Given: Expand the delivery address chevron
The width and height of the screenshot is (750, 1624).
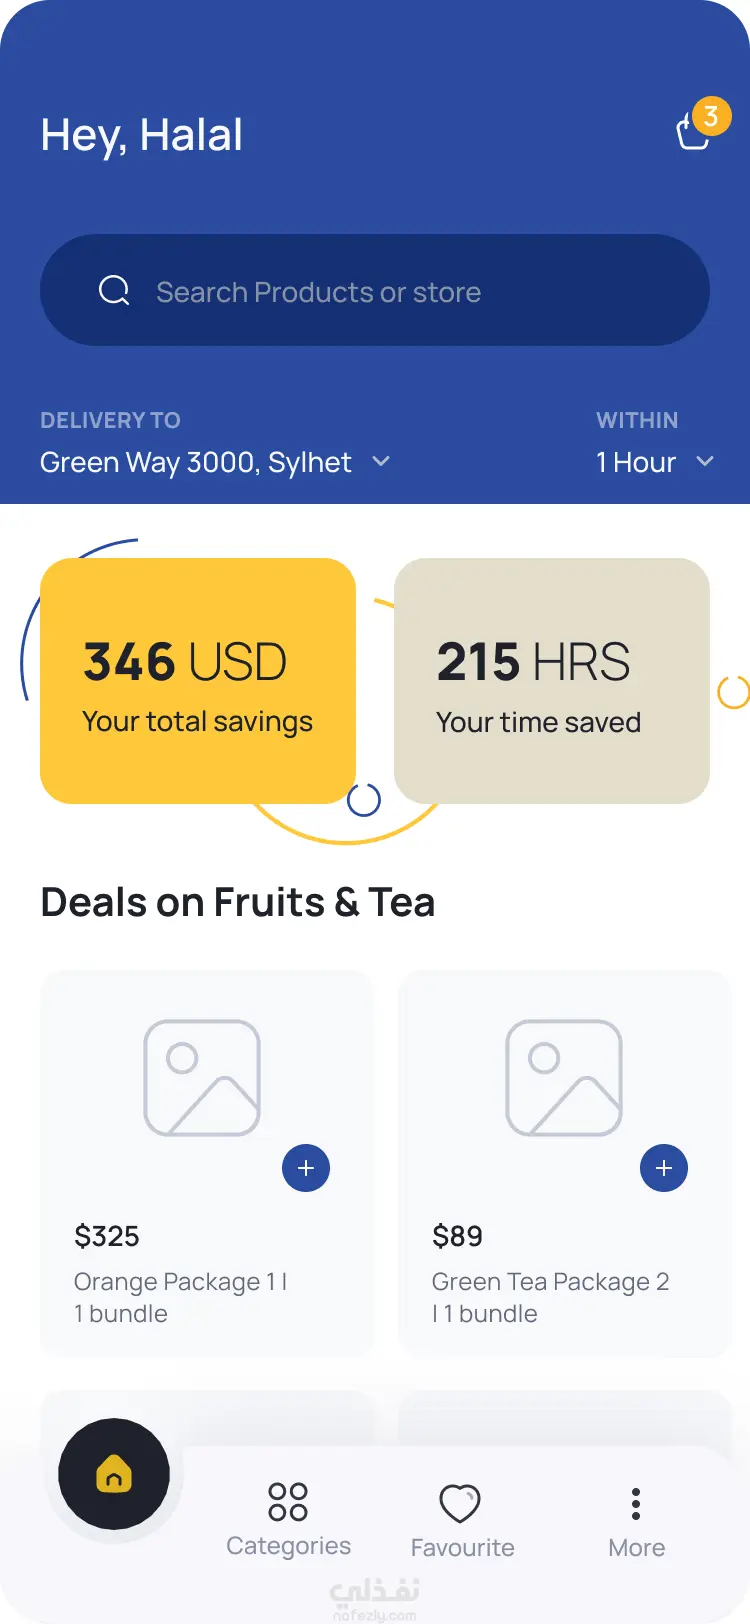Looking at the screenshot, I should pos(381,462).
